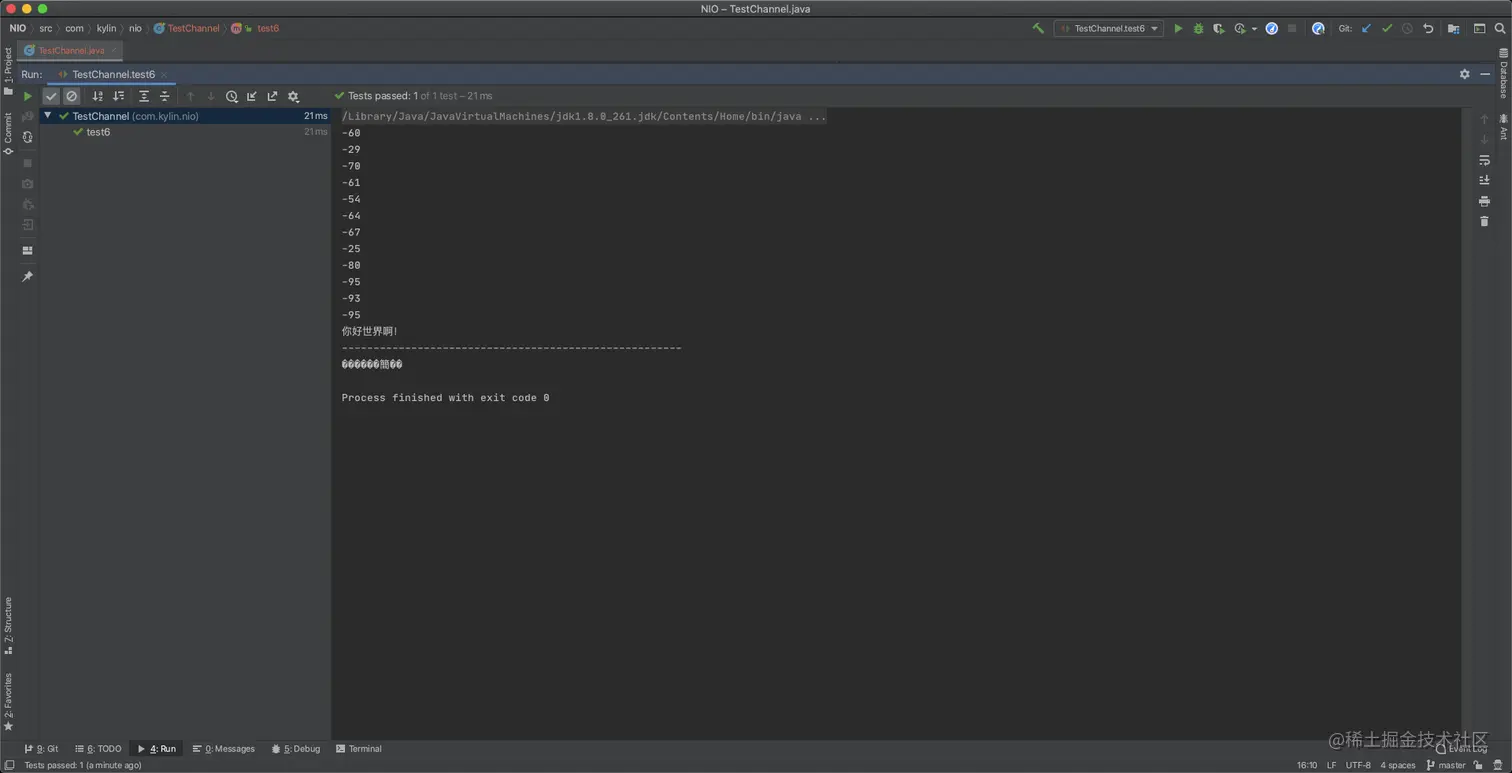Collapse all test tree nodes

(165, 96)
